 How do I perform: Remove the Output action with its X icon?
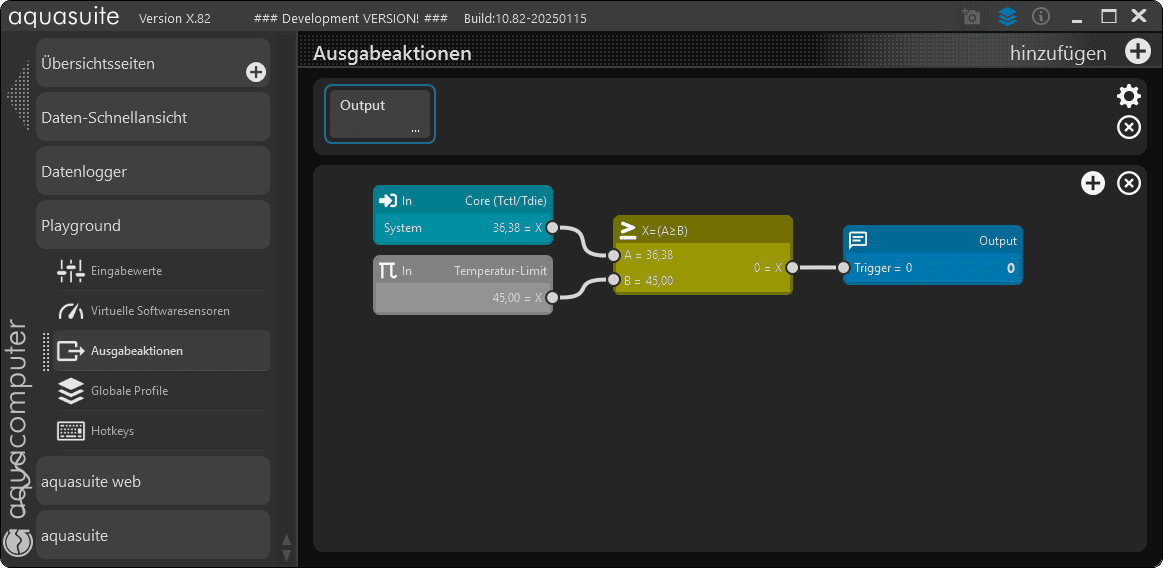click(1129, 128)
